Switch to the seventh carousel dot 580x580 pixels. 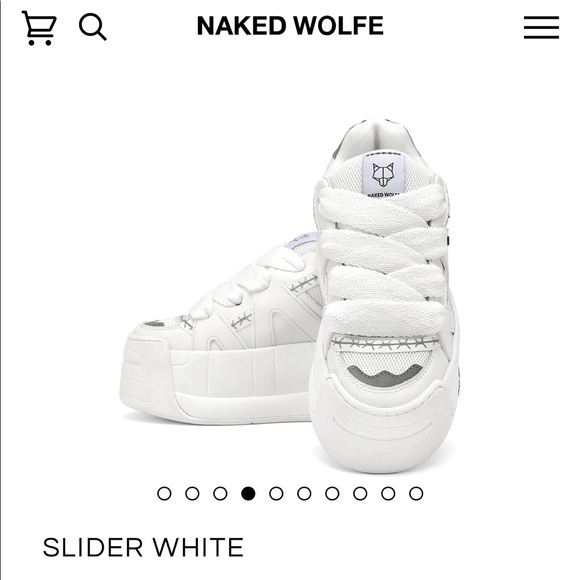point(332,493)
